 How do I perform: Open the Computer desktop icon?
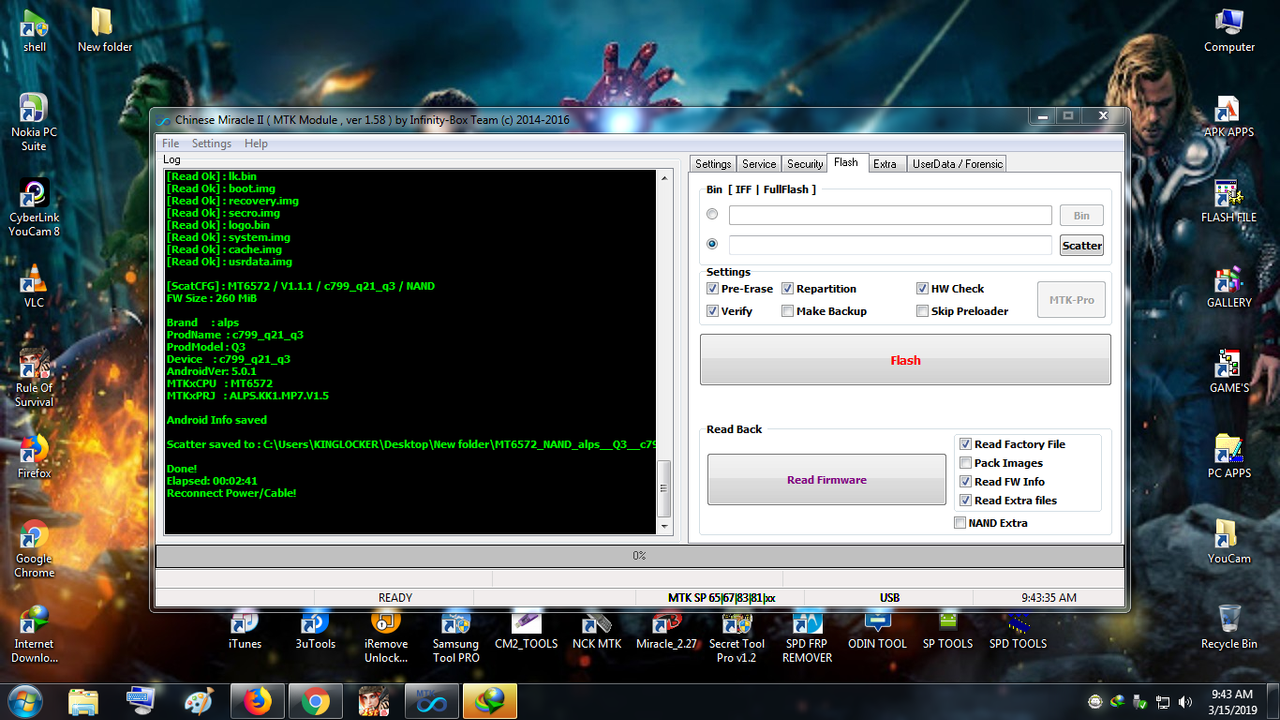tap(1229, 30)
